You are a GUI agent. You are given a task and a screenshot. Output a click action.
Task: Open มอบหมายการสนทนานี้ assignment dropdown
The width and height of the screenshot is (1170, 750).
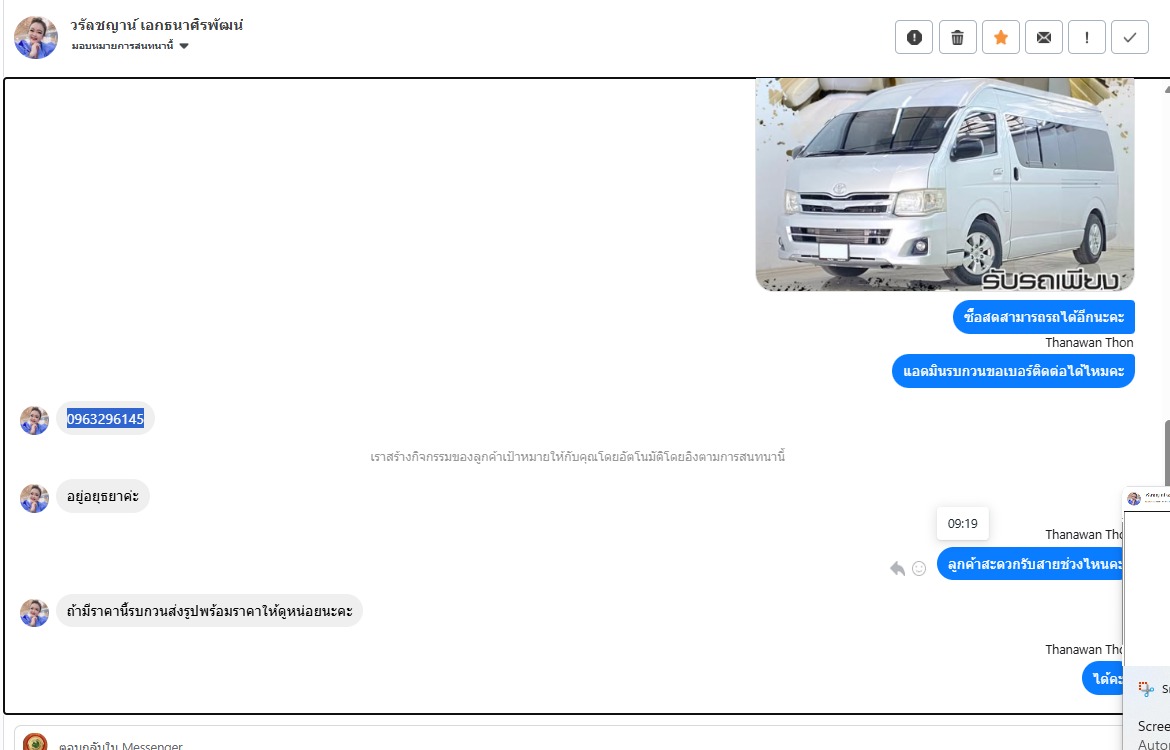[x=130, y=46]
